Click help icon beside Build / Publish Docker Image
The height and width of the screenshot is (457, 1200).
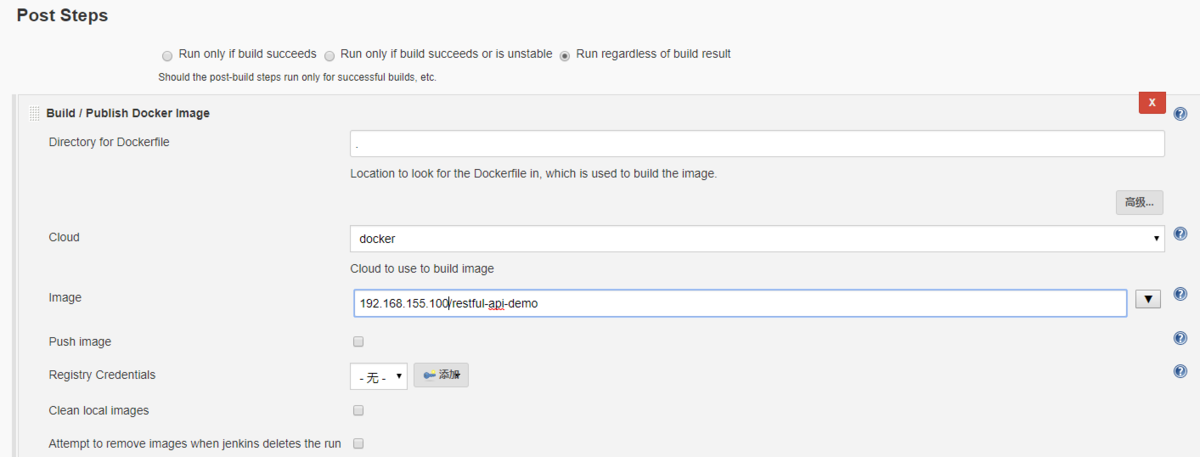coord(1180,114)
